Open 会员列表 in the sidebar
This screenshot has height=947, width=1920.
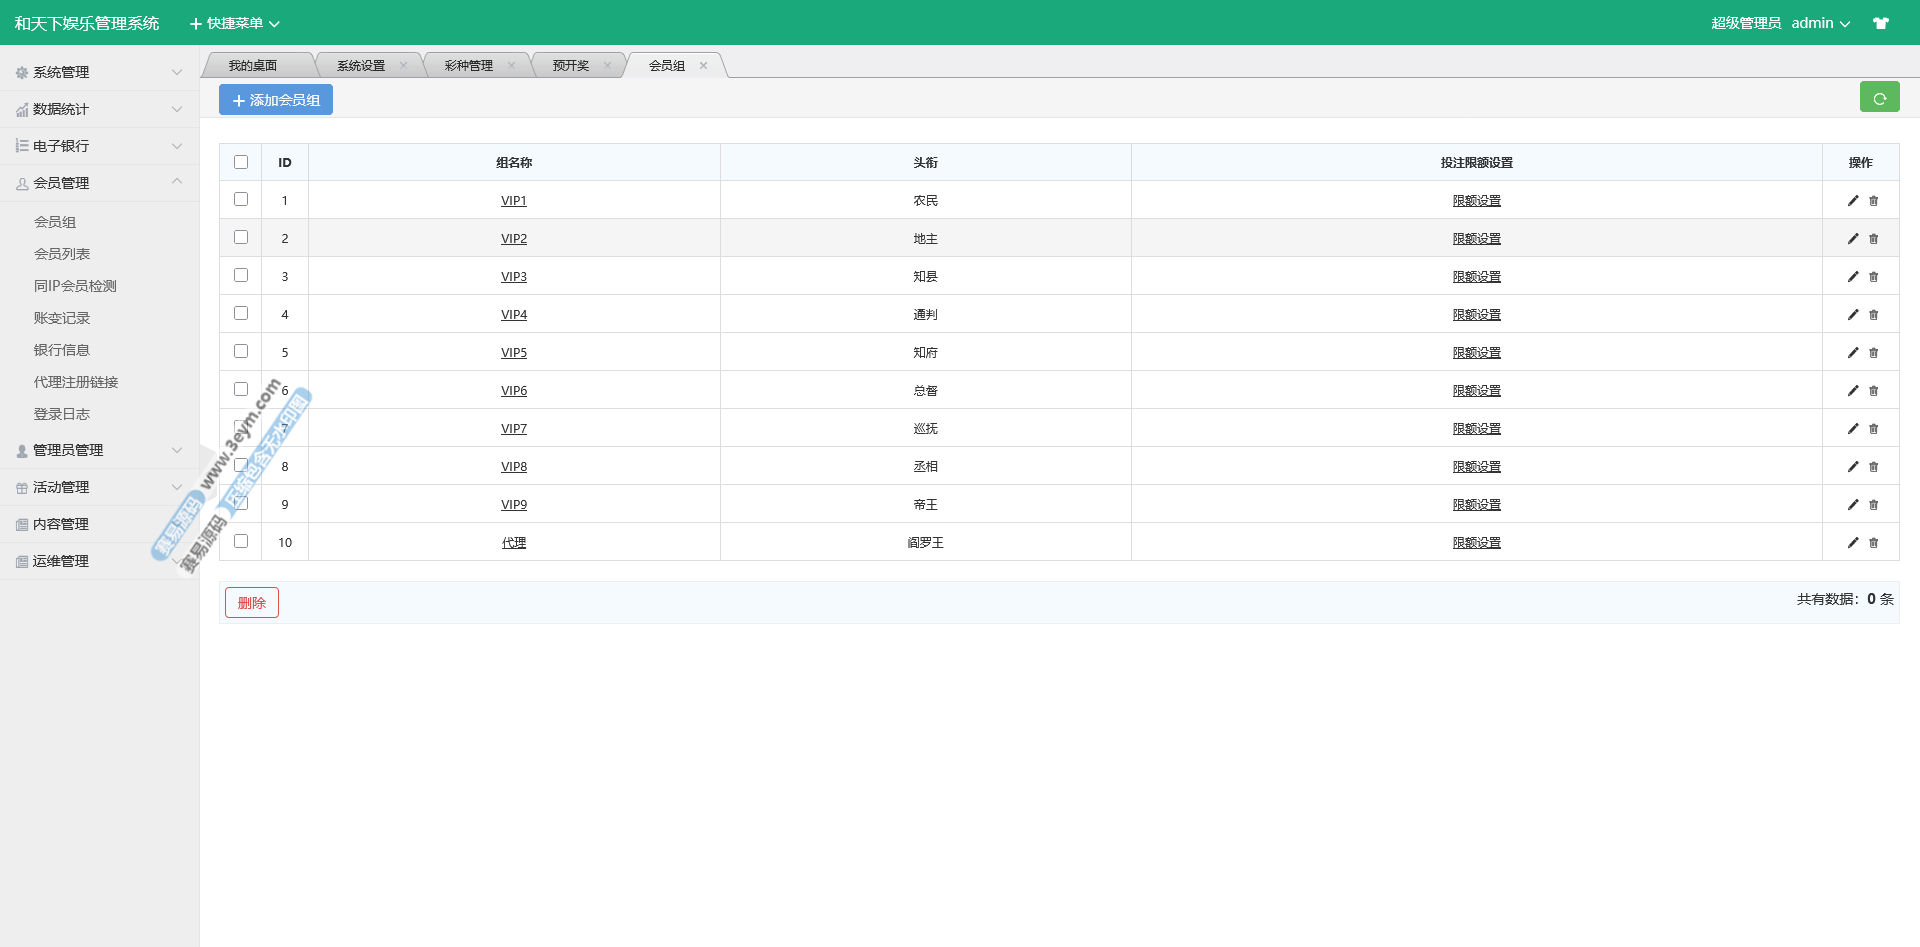point(62,254)
